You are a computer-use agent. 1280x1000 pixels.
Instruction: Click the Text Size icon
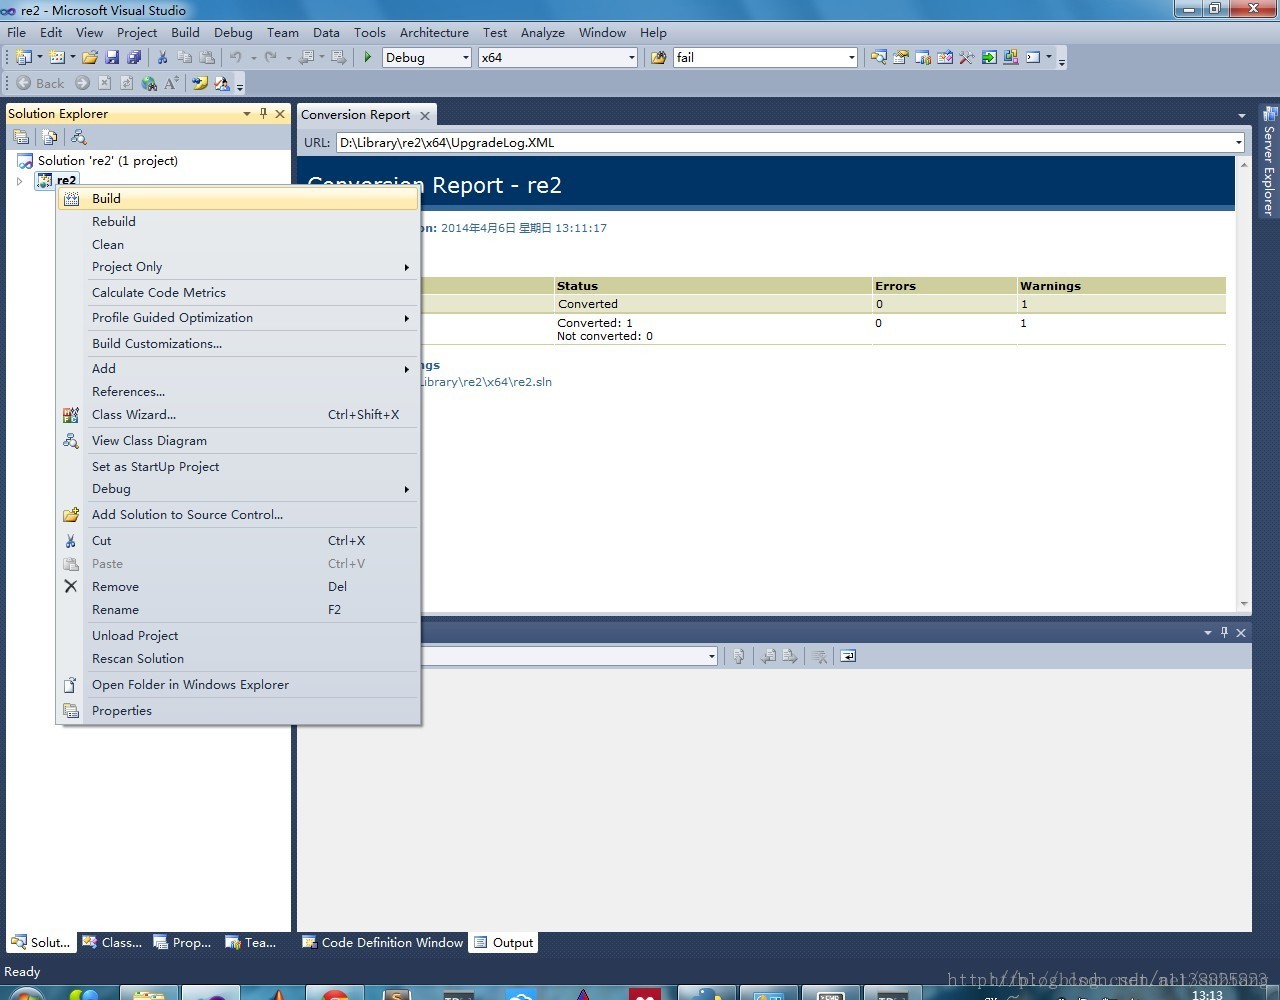click(x=171, y=83)
